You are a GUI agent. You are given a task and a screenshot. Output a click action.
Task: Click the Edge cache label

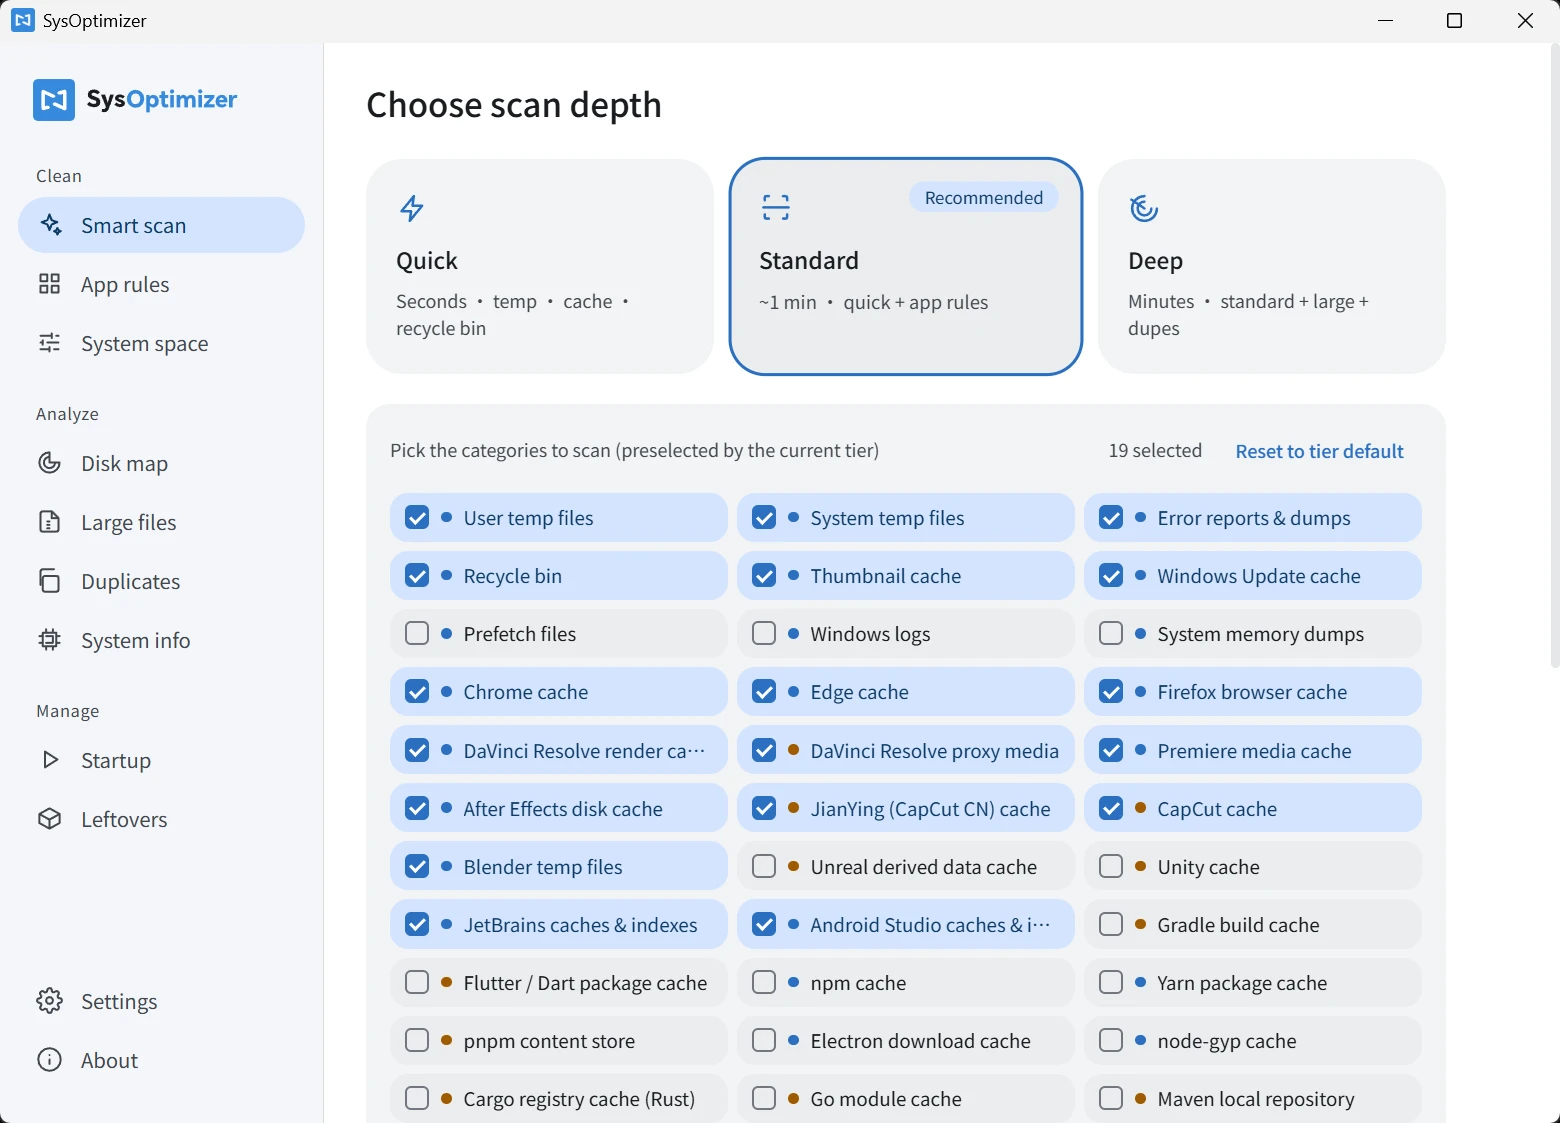point(859,692)
